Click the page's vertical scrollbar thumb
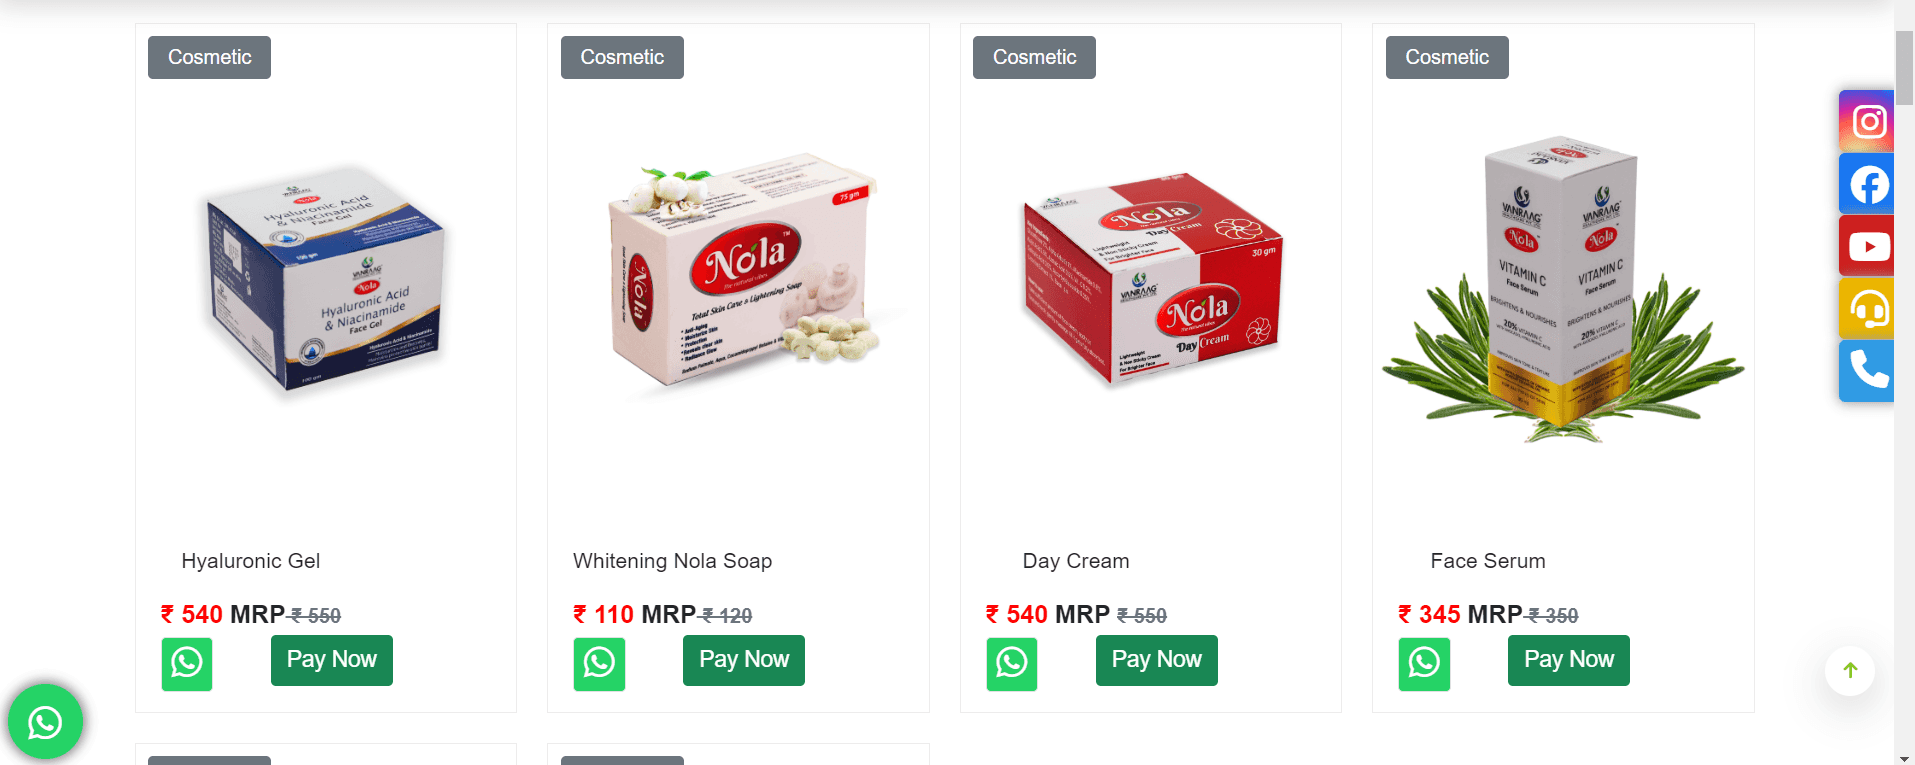1915x765 pixels. point(1904,66)
